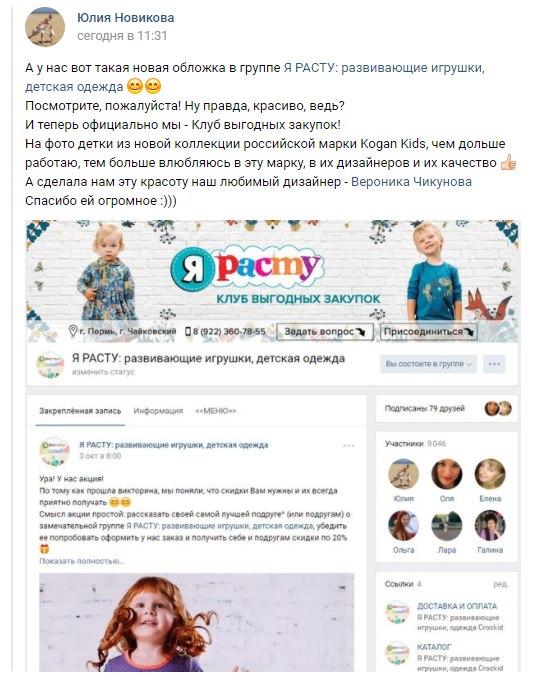Switch to the Информация tab
Image resolution: width=536 pixels, height=683 pixels.
coord(158,411)
